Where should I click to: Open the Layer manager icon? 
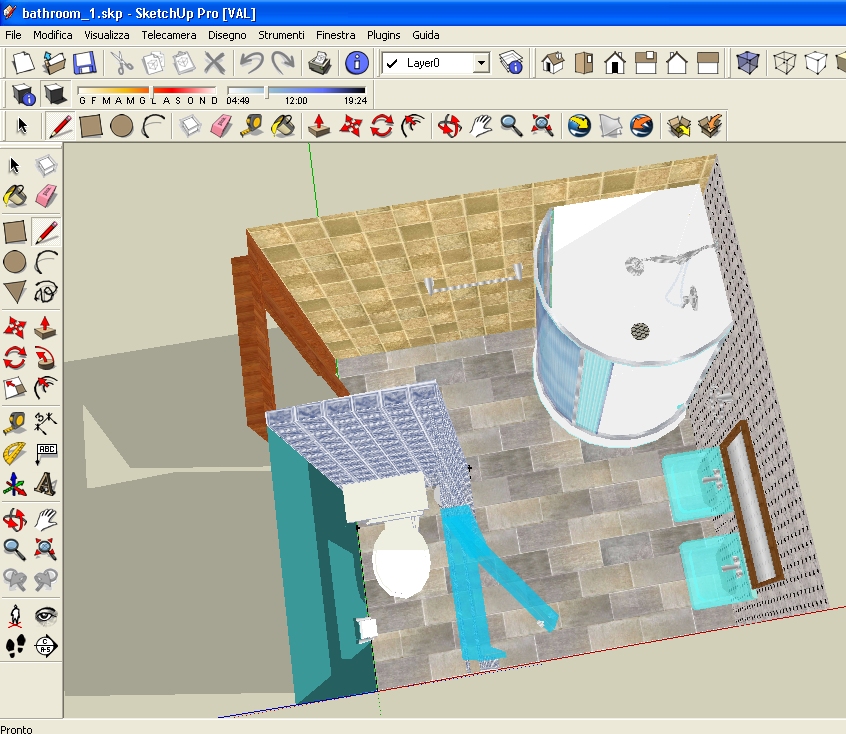(x=511, y=63)
